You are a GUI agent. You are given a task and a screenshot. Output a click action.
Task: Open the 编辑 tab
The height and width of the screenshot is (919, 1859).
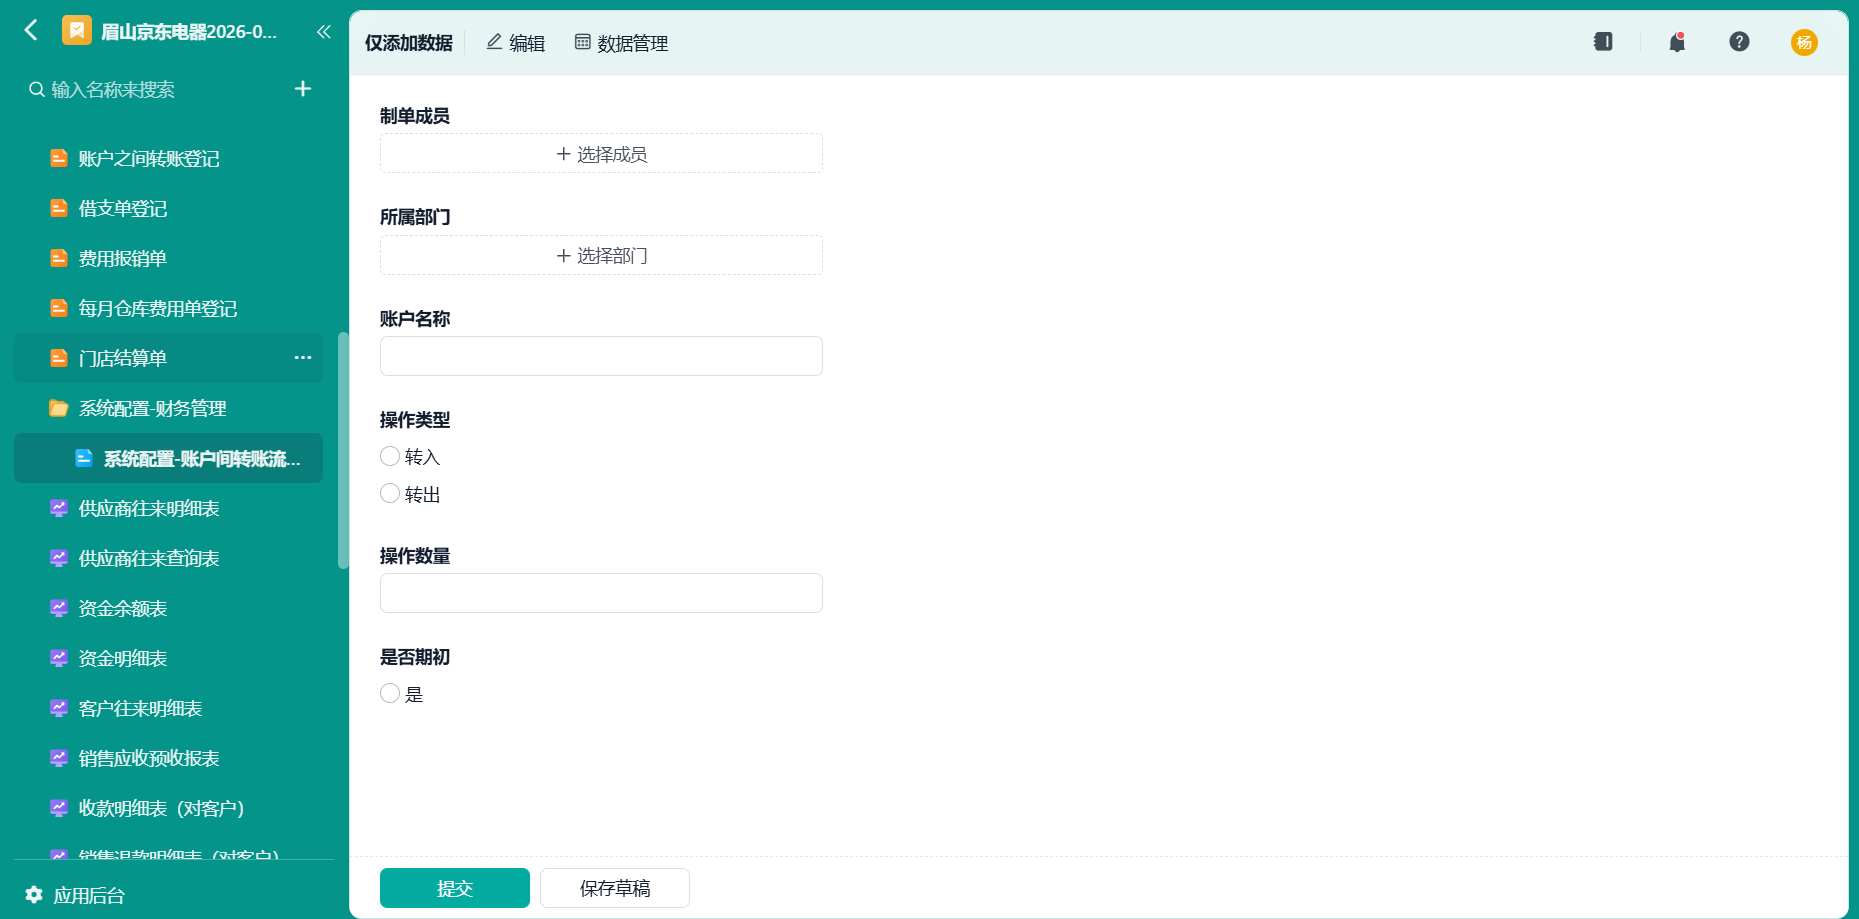[515, 43]
